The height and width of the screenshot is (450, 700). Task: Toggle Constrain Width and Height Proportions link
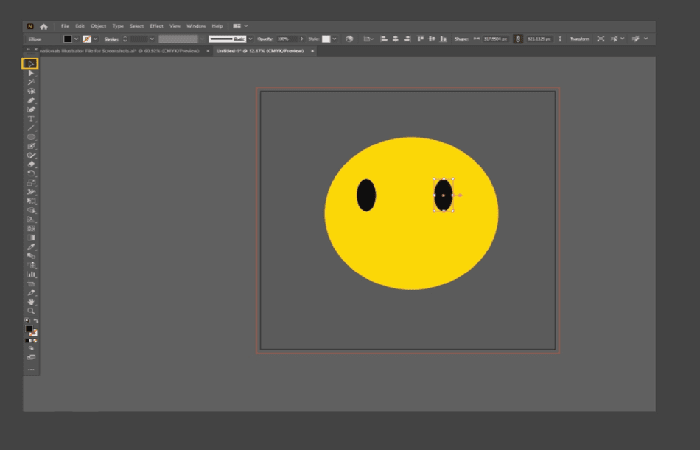click(x=518, y=39)
